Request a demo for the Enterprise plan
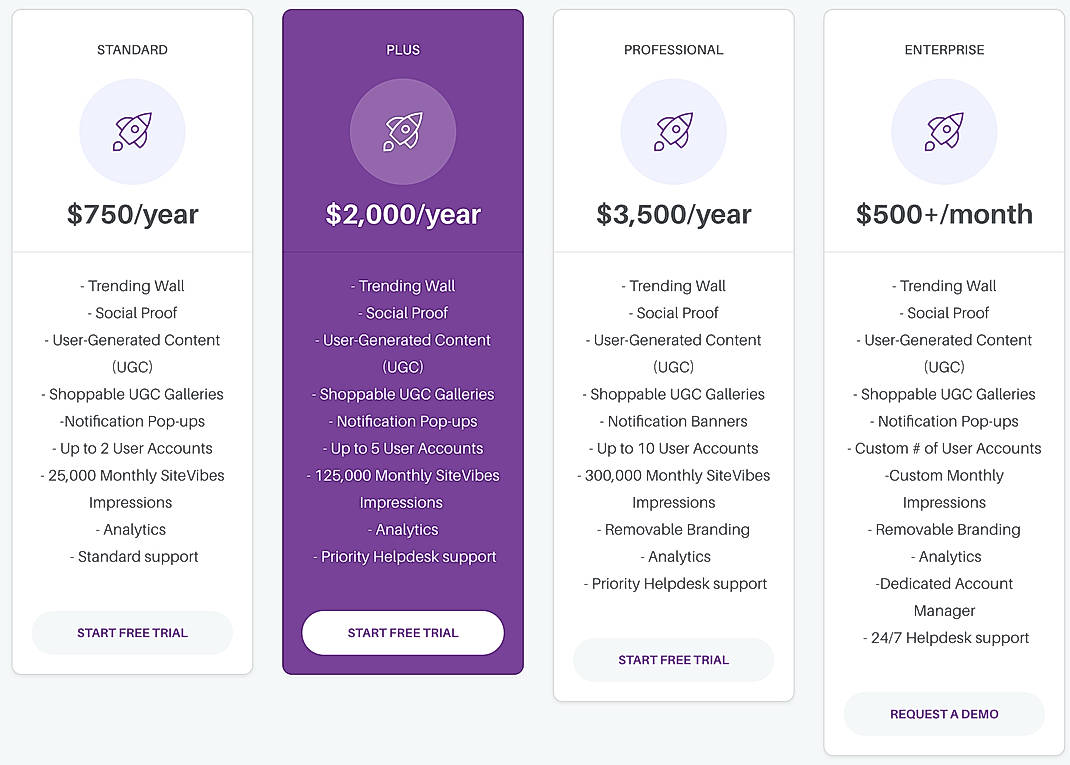 pyautogui.click(x=944, y=714)
